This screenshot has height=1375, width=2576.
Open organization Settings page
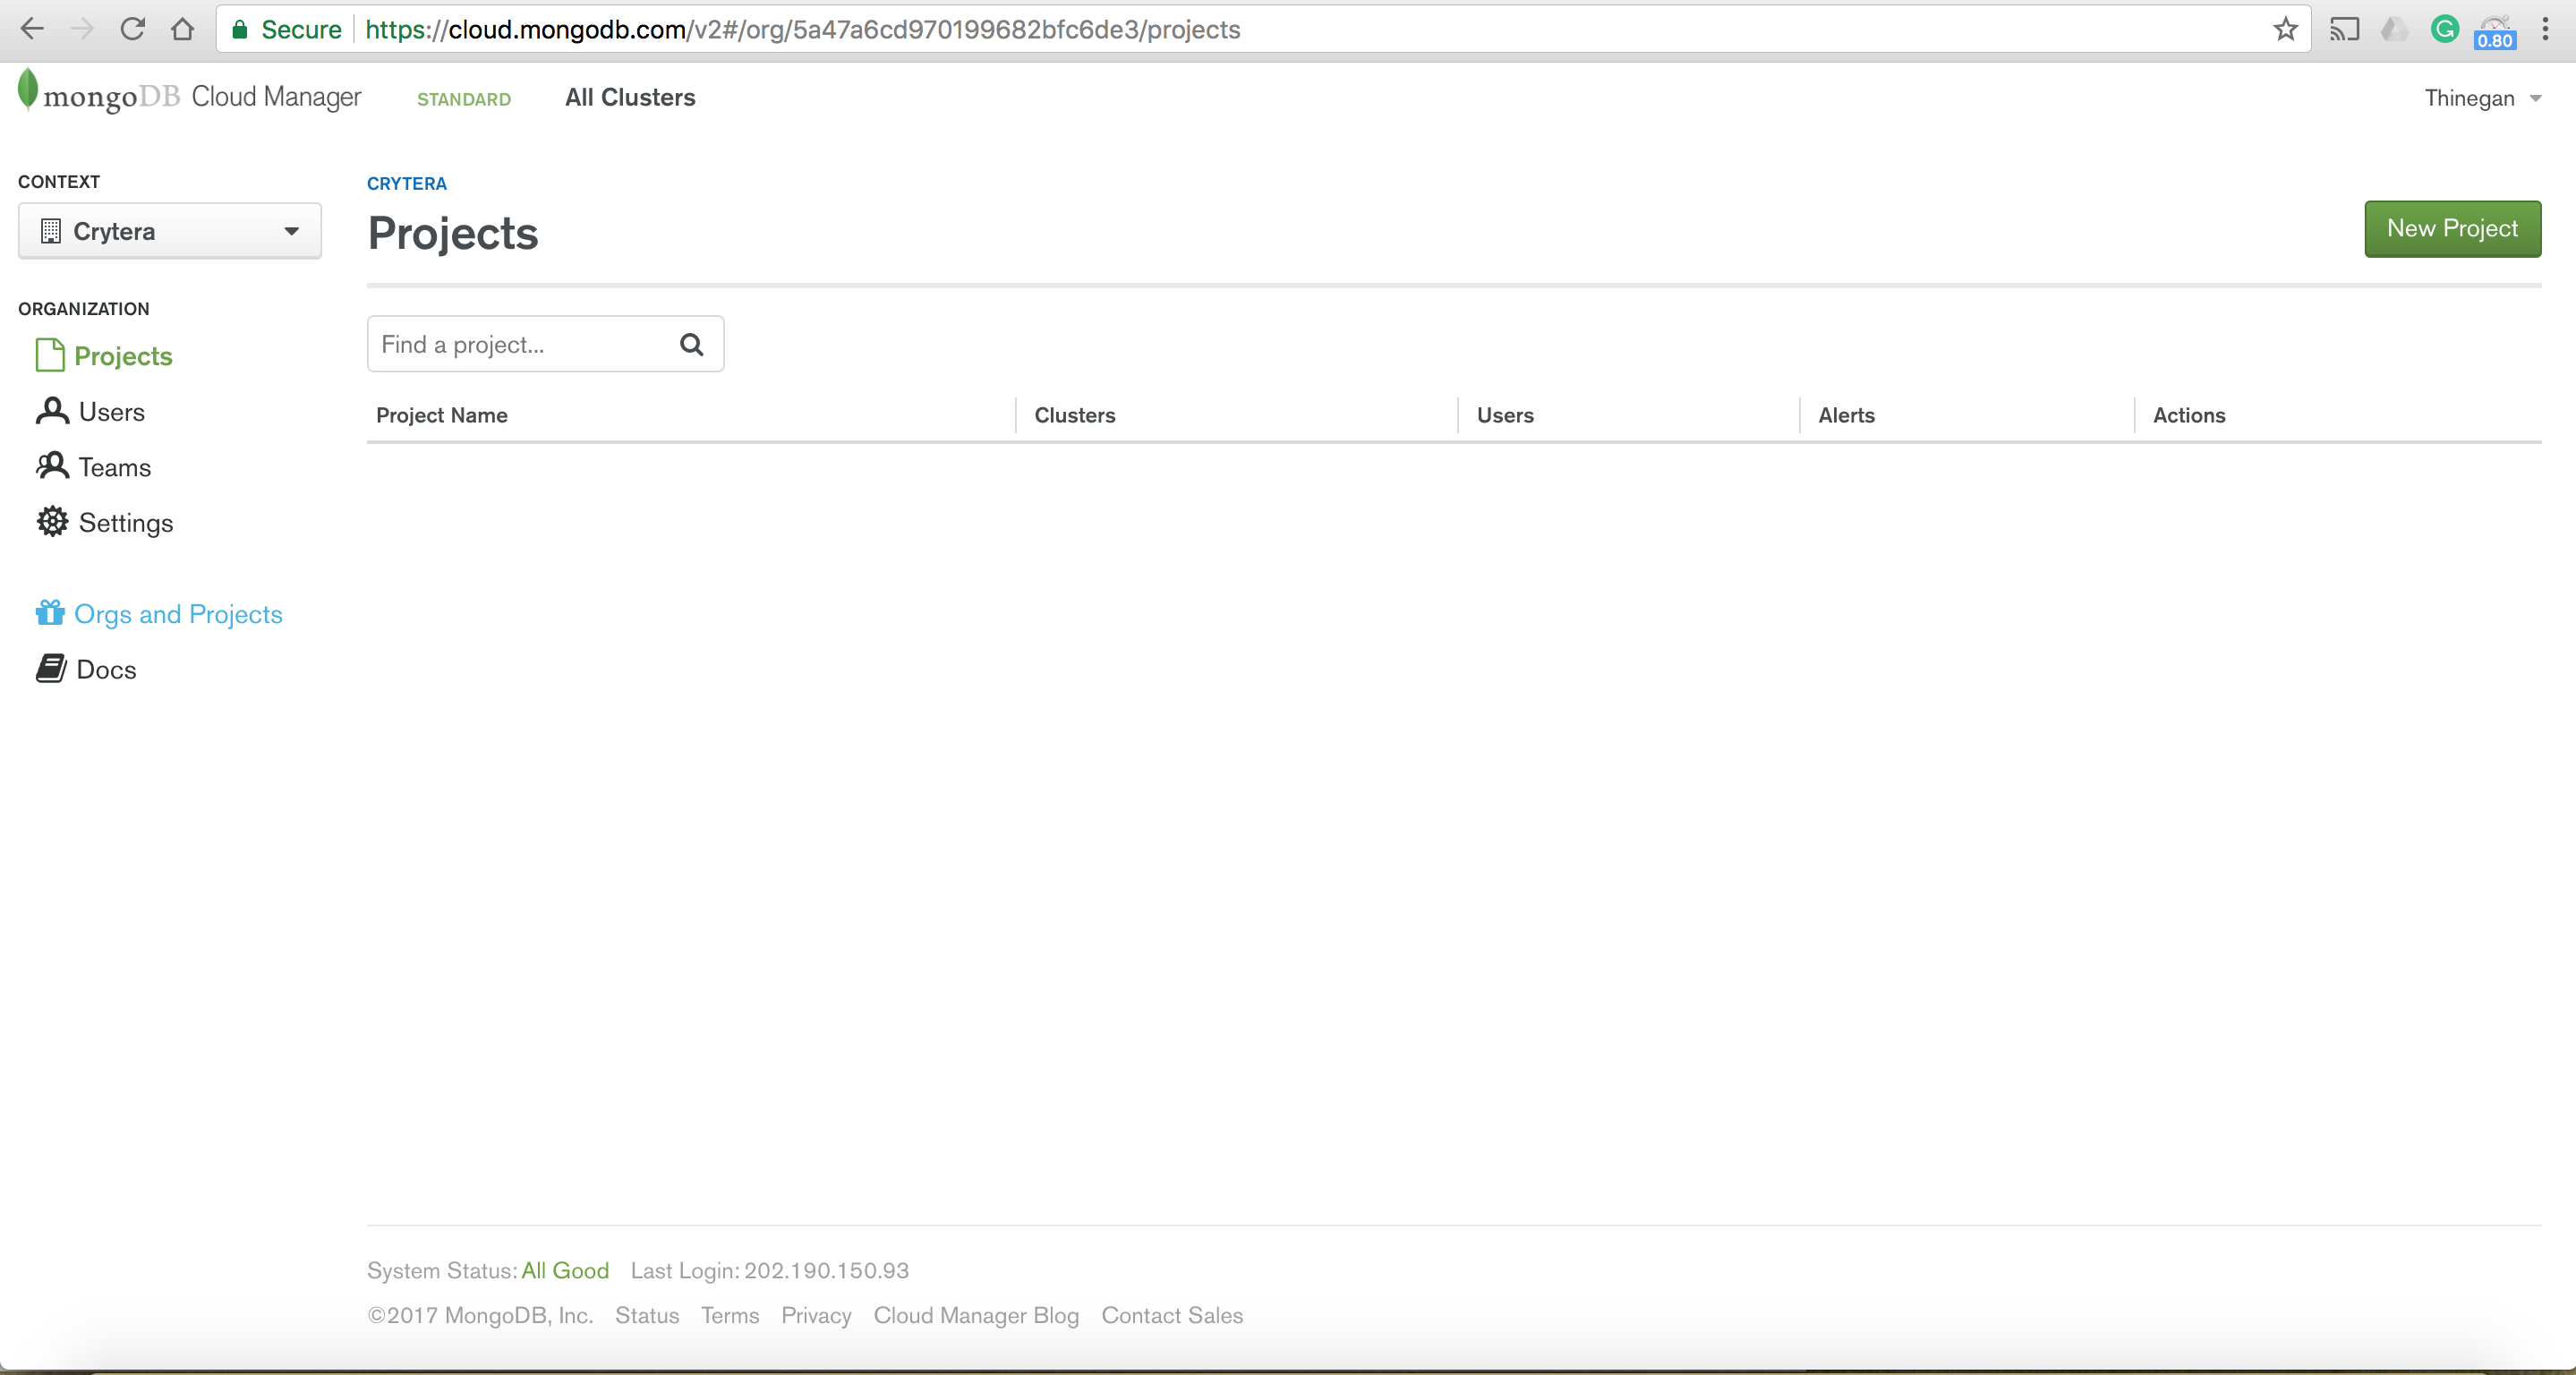[125, 523]
